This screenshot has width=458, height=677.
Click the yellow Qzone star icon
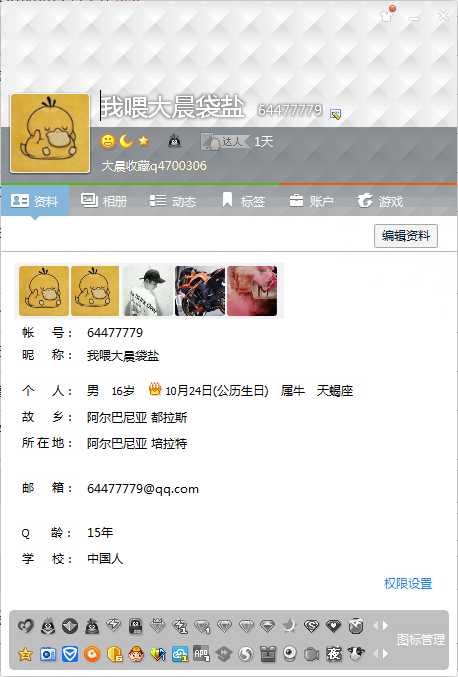(x=25, y=655)
